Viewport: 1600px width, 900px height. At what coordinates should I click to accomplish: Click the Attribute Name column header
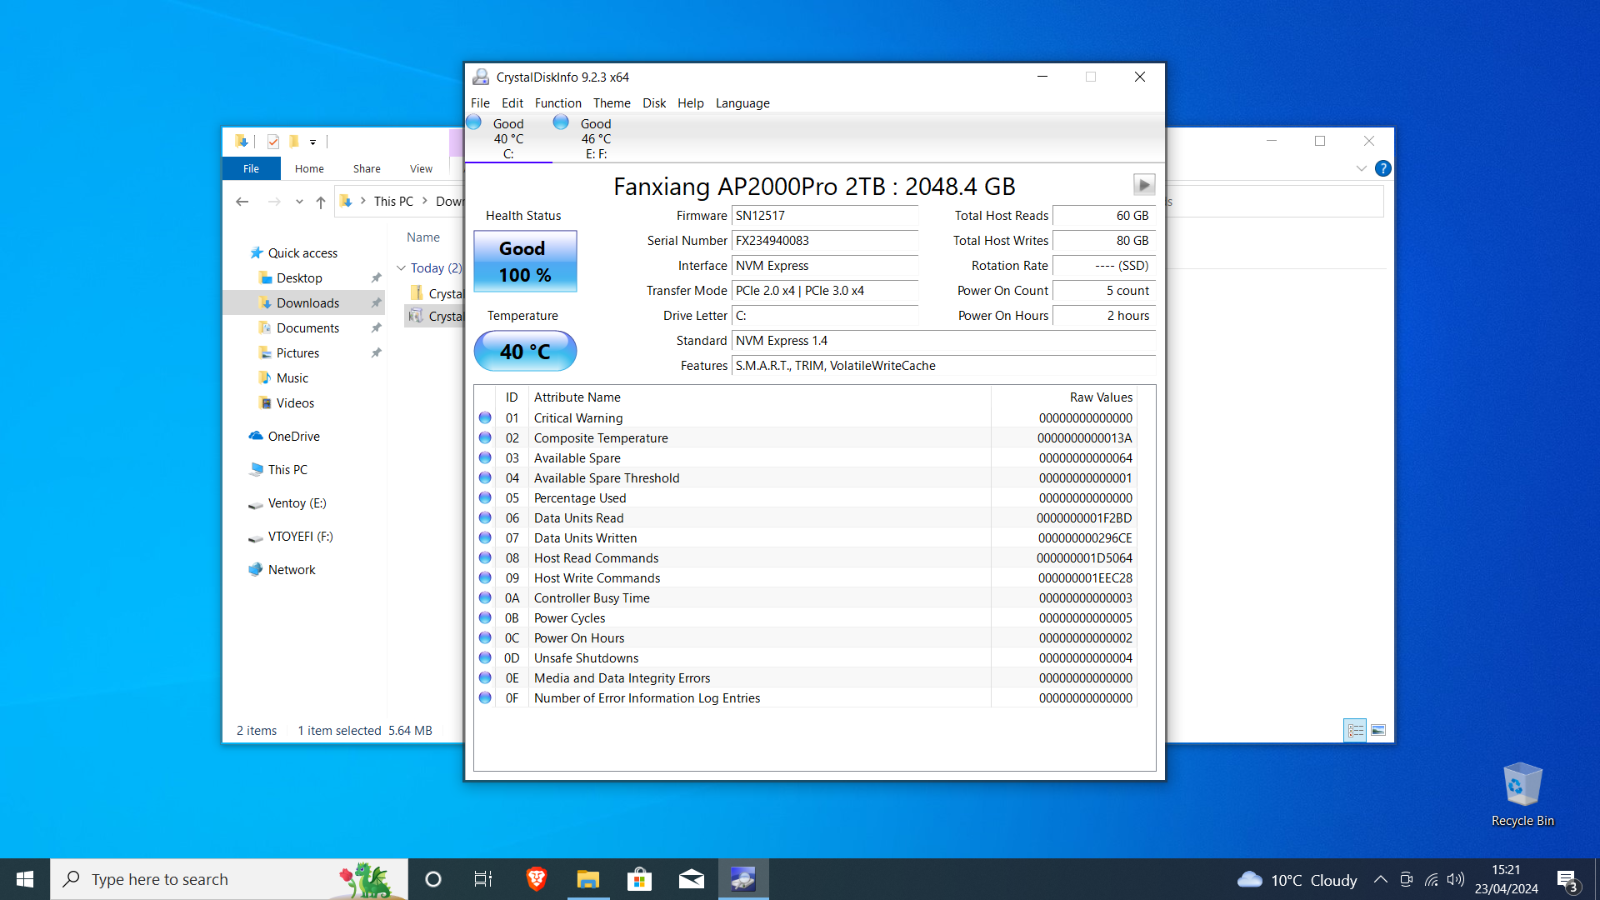[x=760, y=397]
